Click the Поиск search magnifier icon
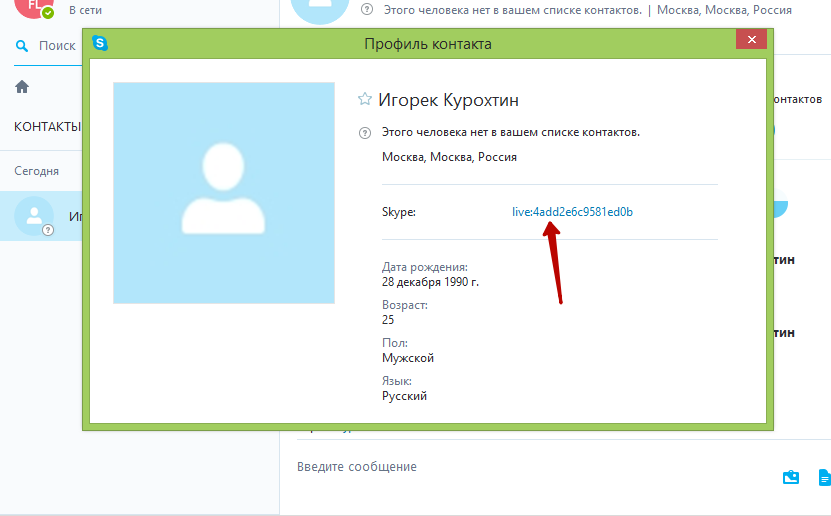 click(22, 46)
